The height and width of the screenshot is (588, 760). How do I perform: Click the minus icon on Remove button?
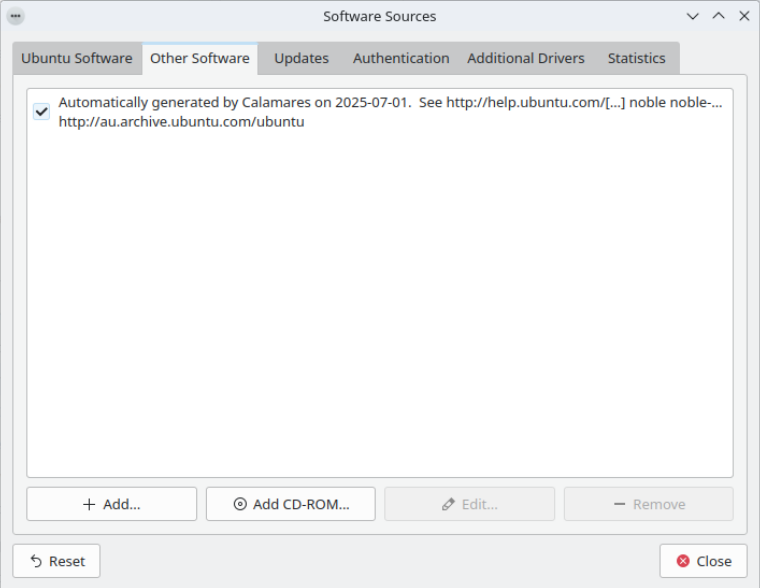pyautogui.click(x=620, y=505)
